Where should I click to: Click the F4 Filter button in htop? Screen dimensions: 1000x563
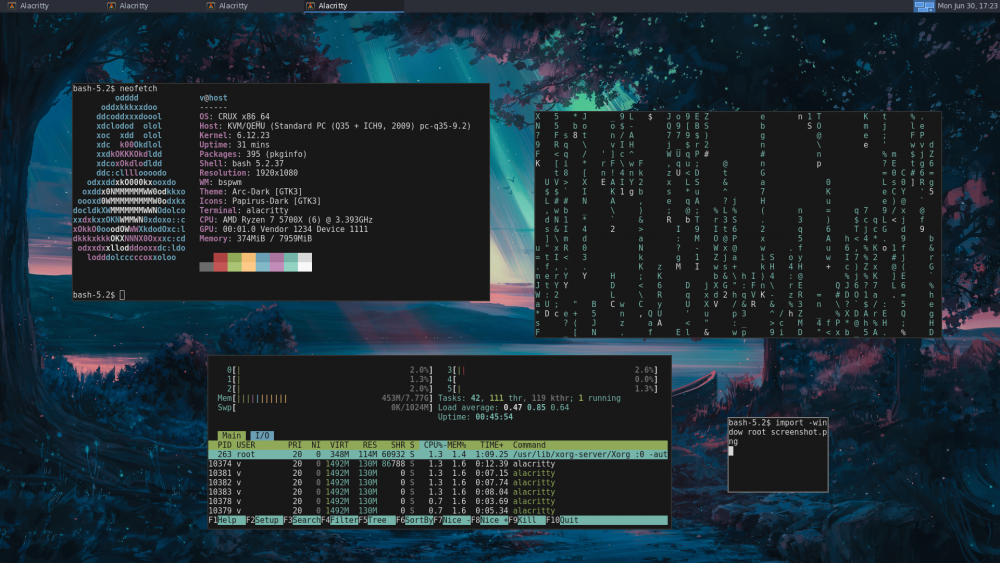coord(339,520)
